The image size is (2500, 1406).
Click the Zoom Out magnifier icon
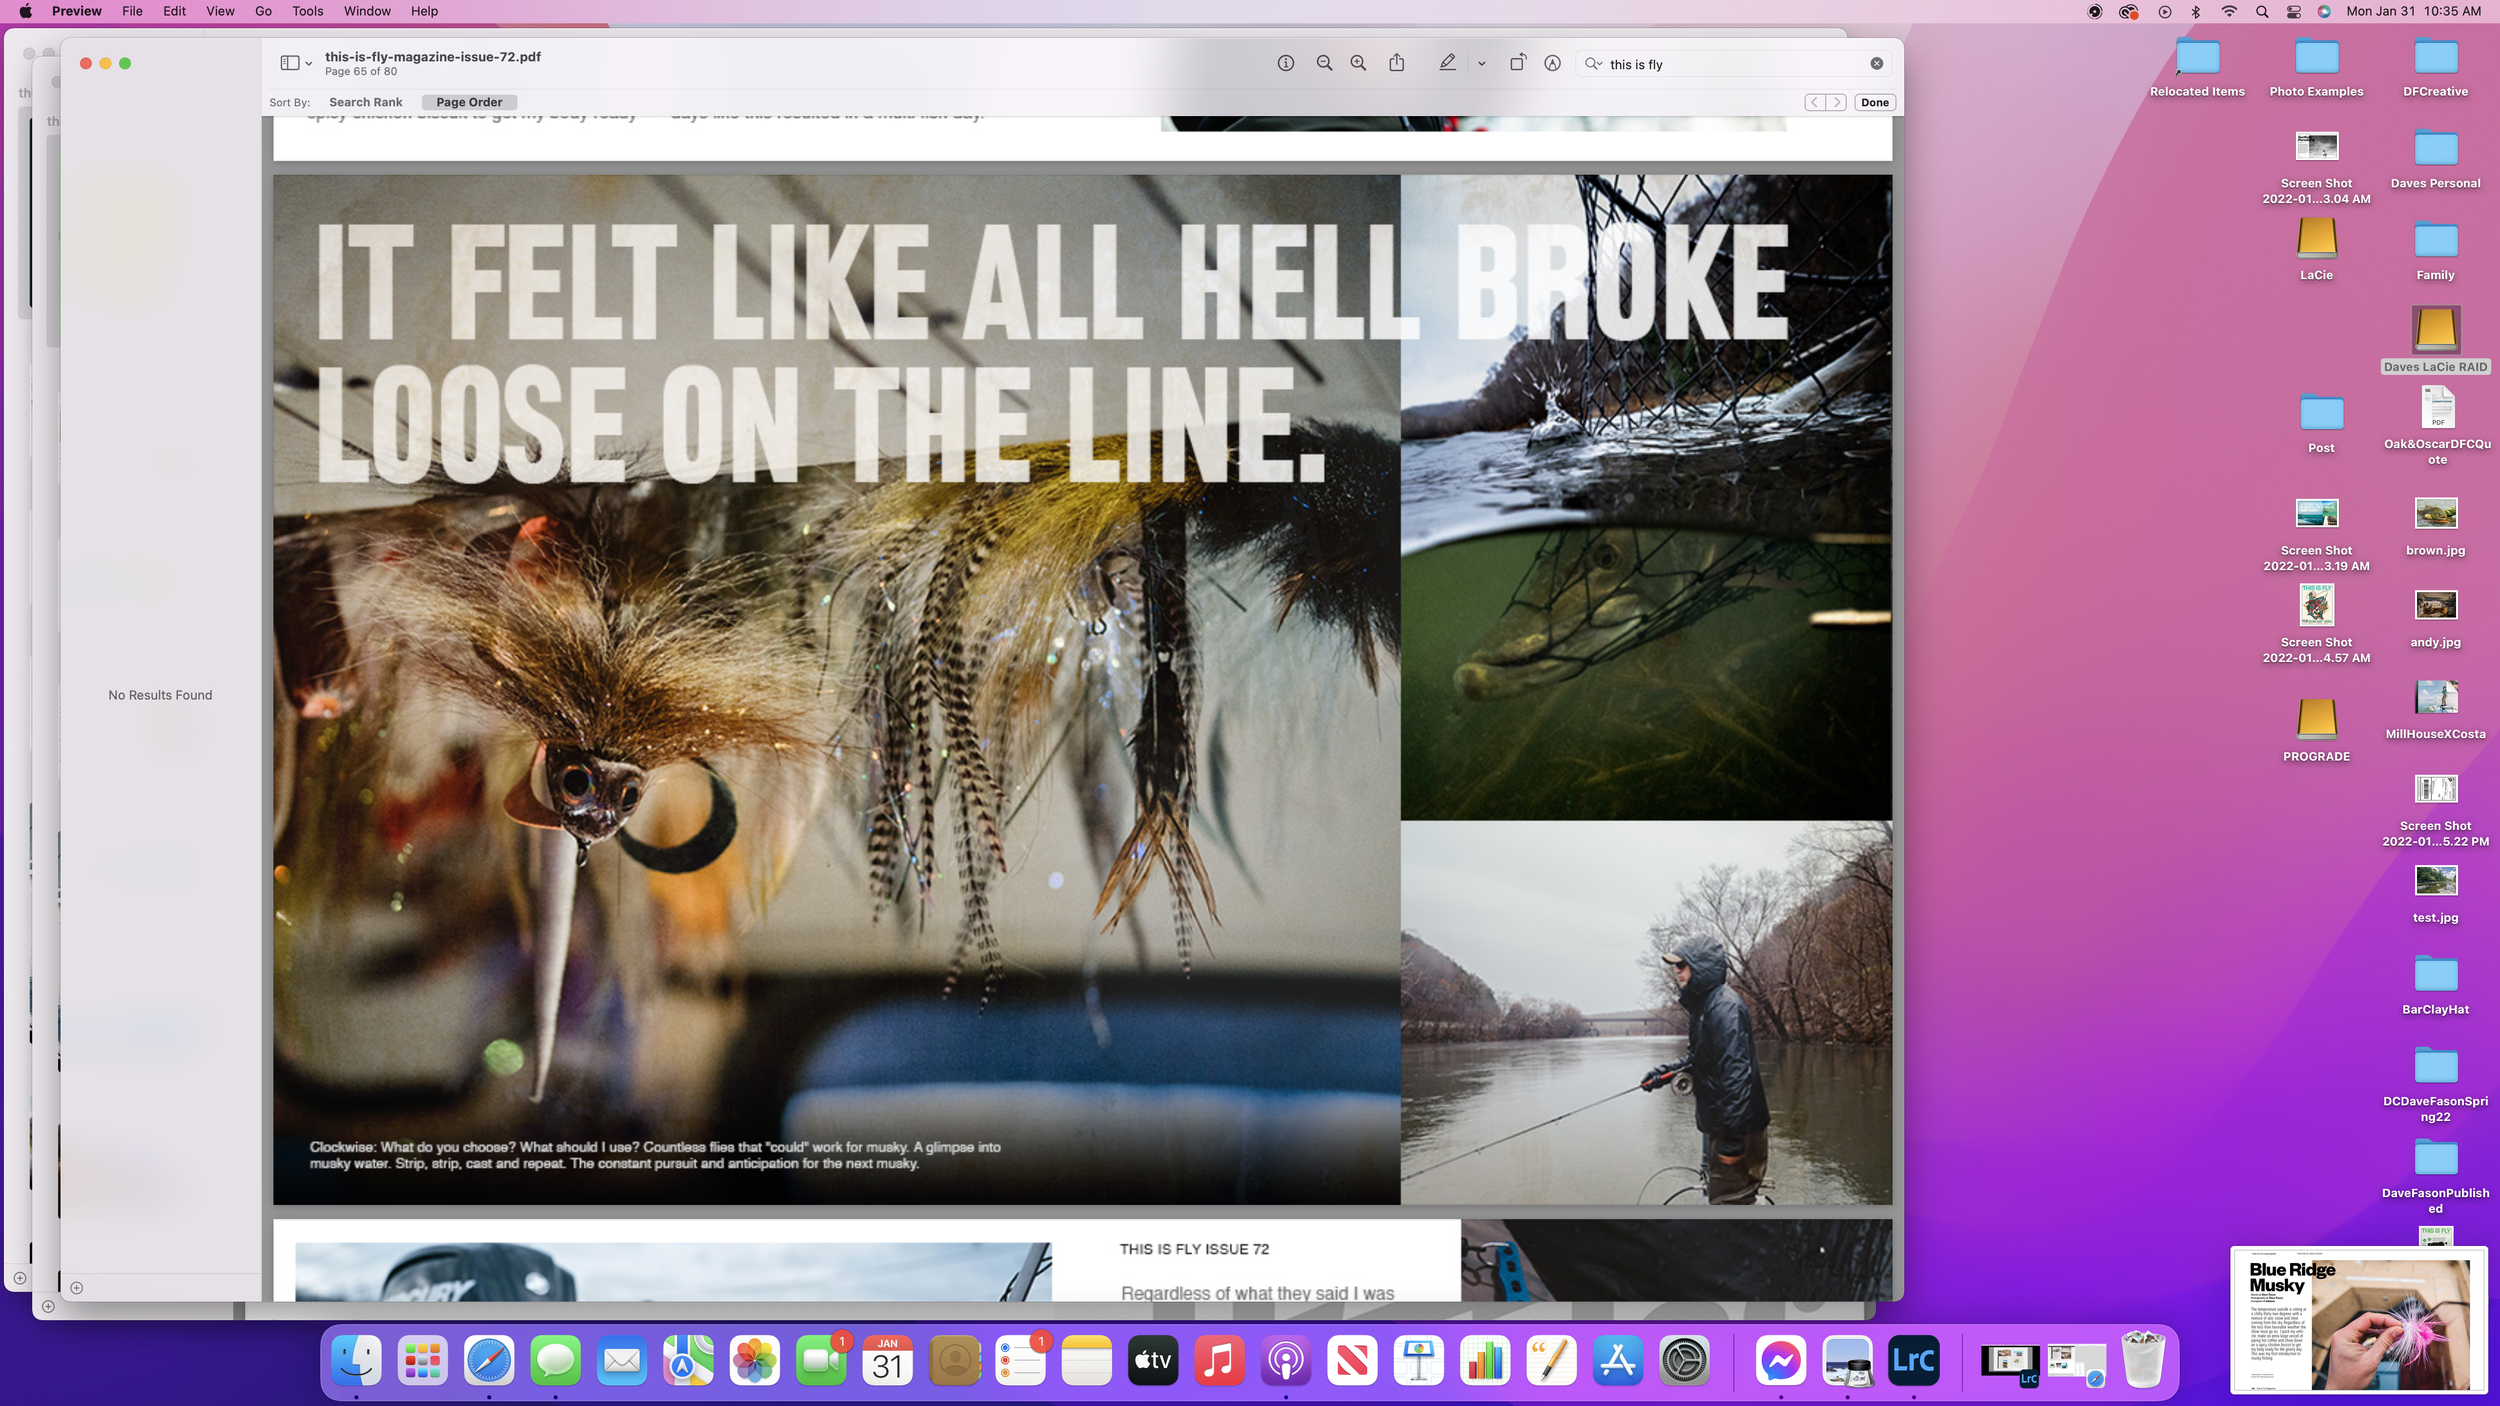[1324, 63]
